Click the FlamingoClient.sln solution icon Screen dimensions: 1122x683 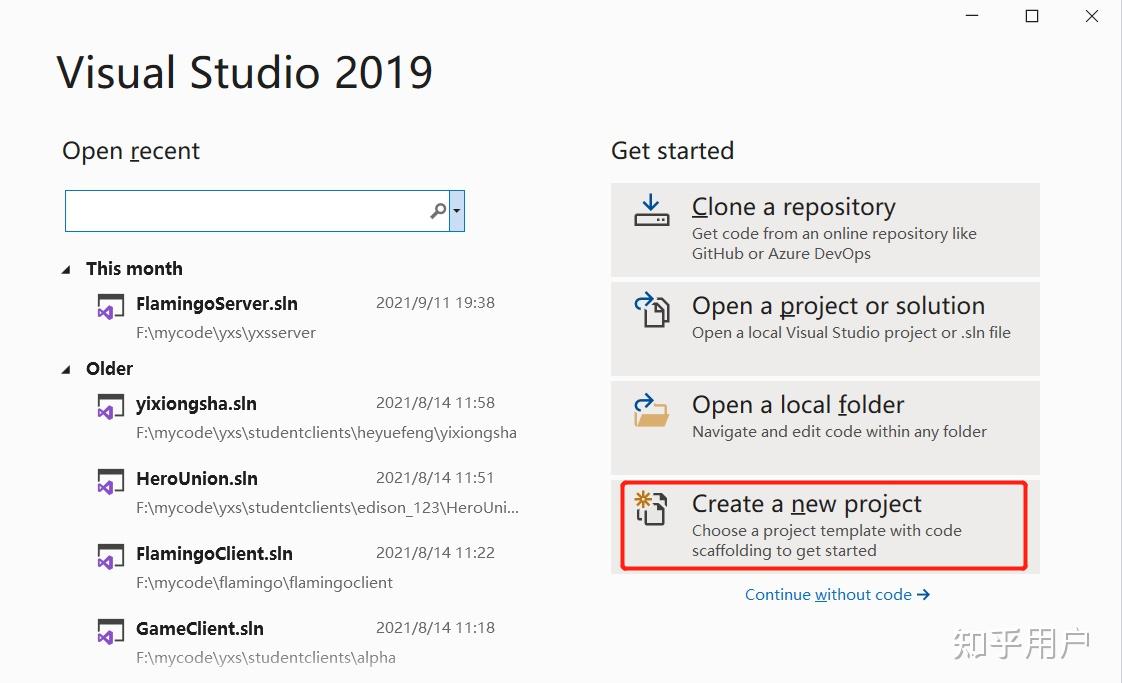[111, 557]
